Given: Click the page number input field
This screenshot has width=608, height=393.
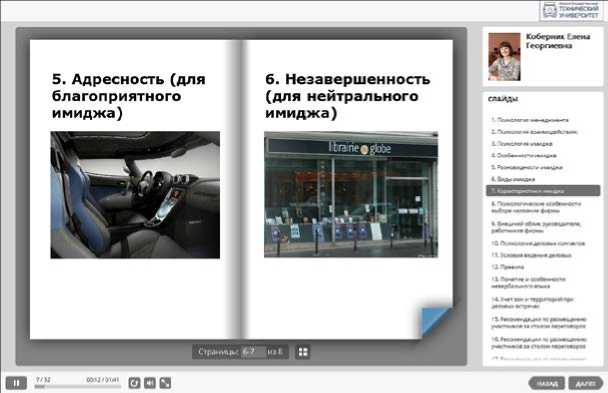Looking at the screenshot, I should click(253, 352).
